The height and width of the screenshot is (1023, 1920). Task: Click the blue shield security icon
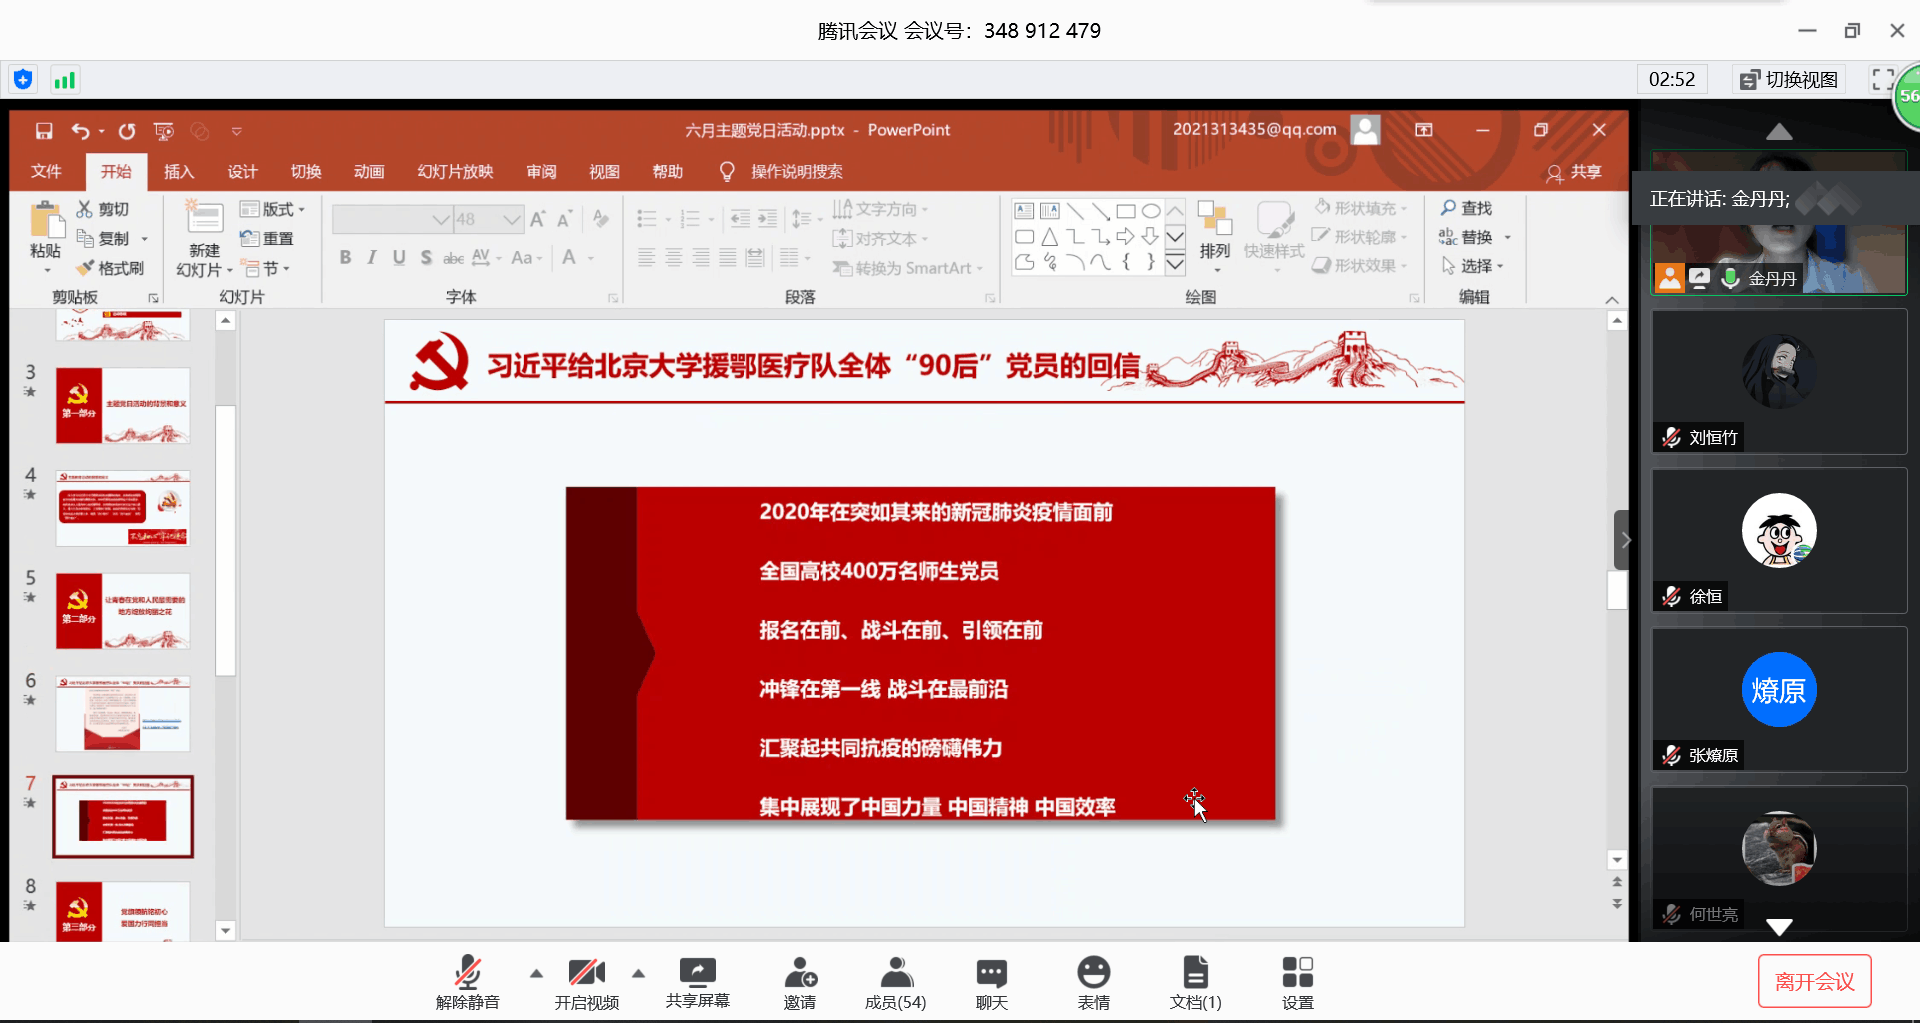click(23, 80)
